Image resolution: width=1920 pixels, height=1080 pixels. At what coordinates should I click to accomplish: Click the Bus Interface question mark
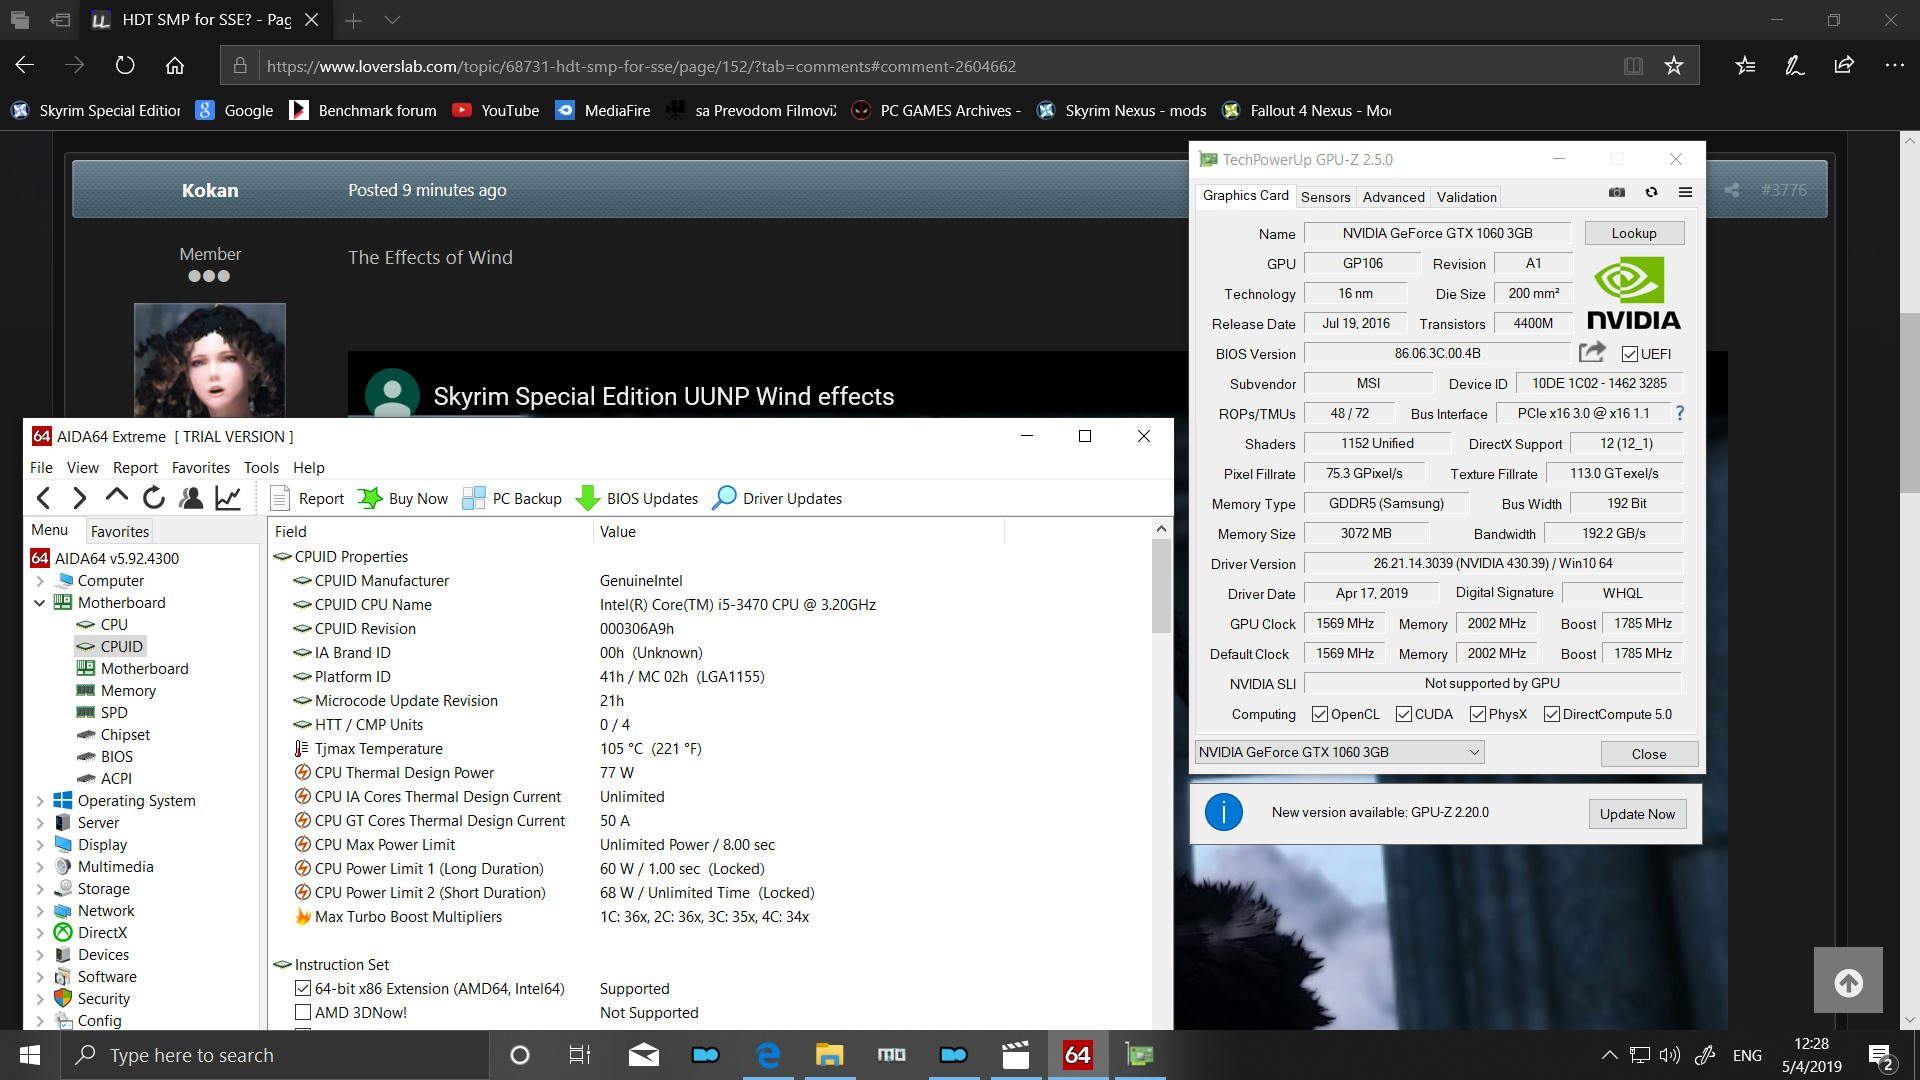pos(1679,413)
